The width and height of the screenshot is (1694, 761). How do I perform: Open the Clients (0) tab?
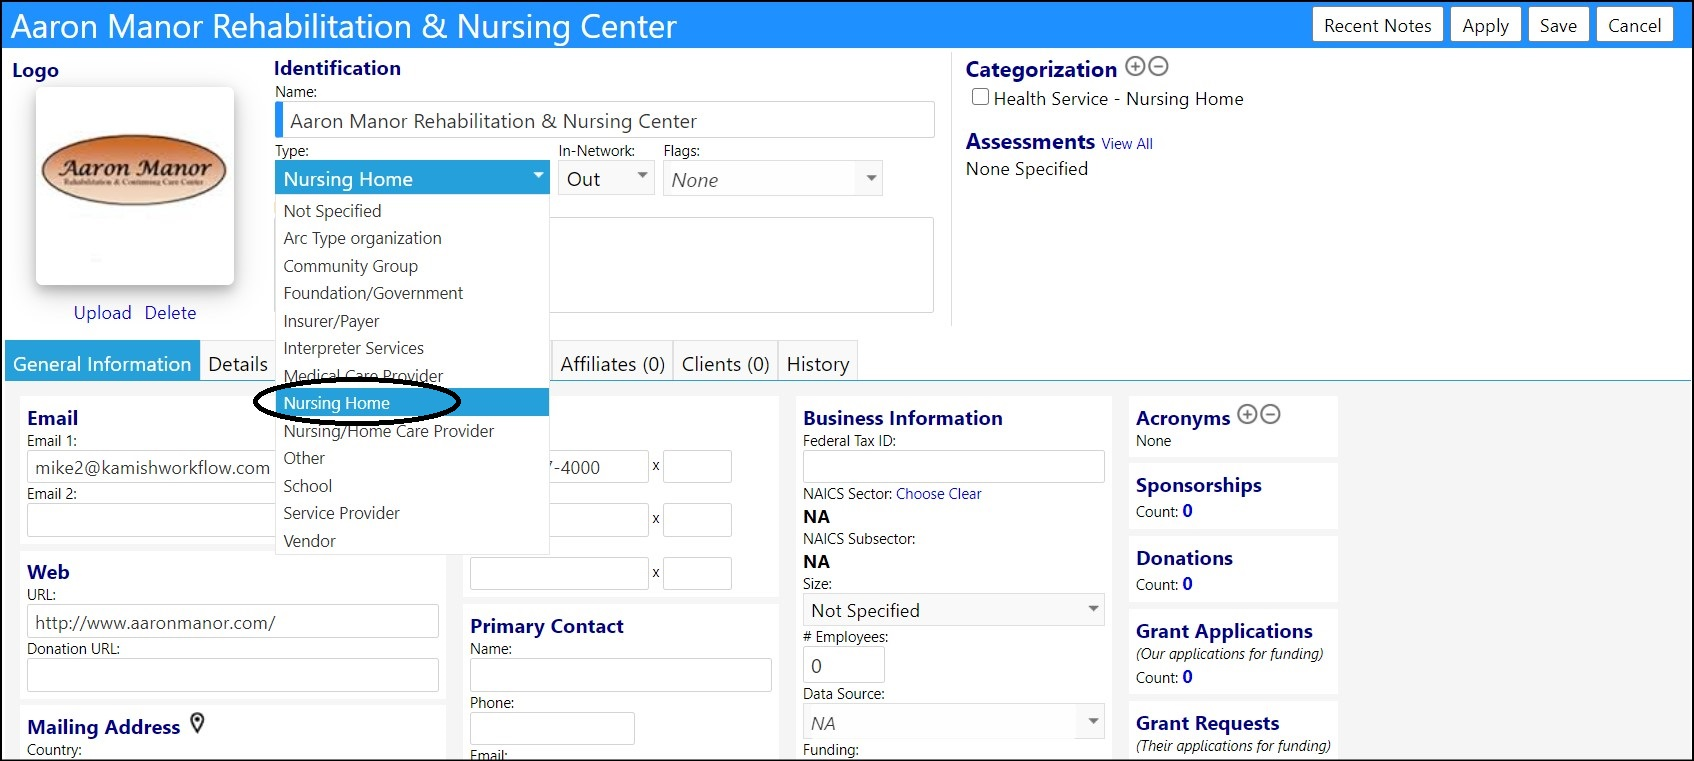pos(725,363)
